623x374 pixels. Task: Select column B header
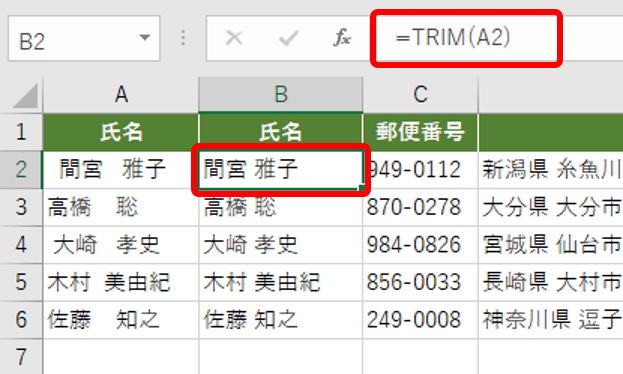(281, 95)
